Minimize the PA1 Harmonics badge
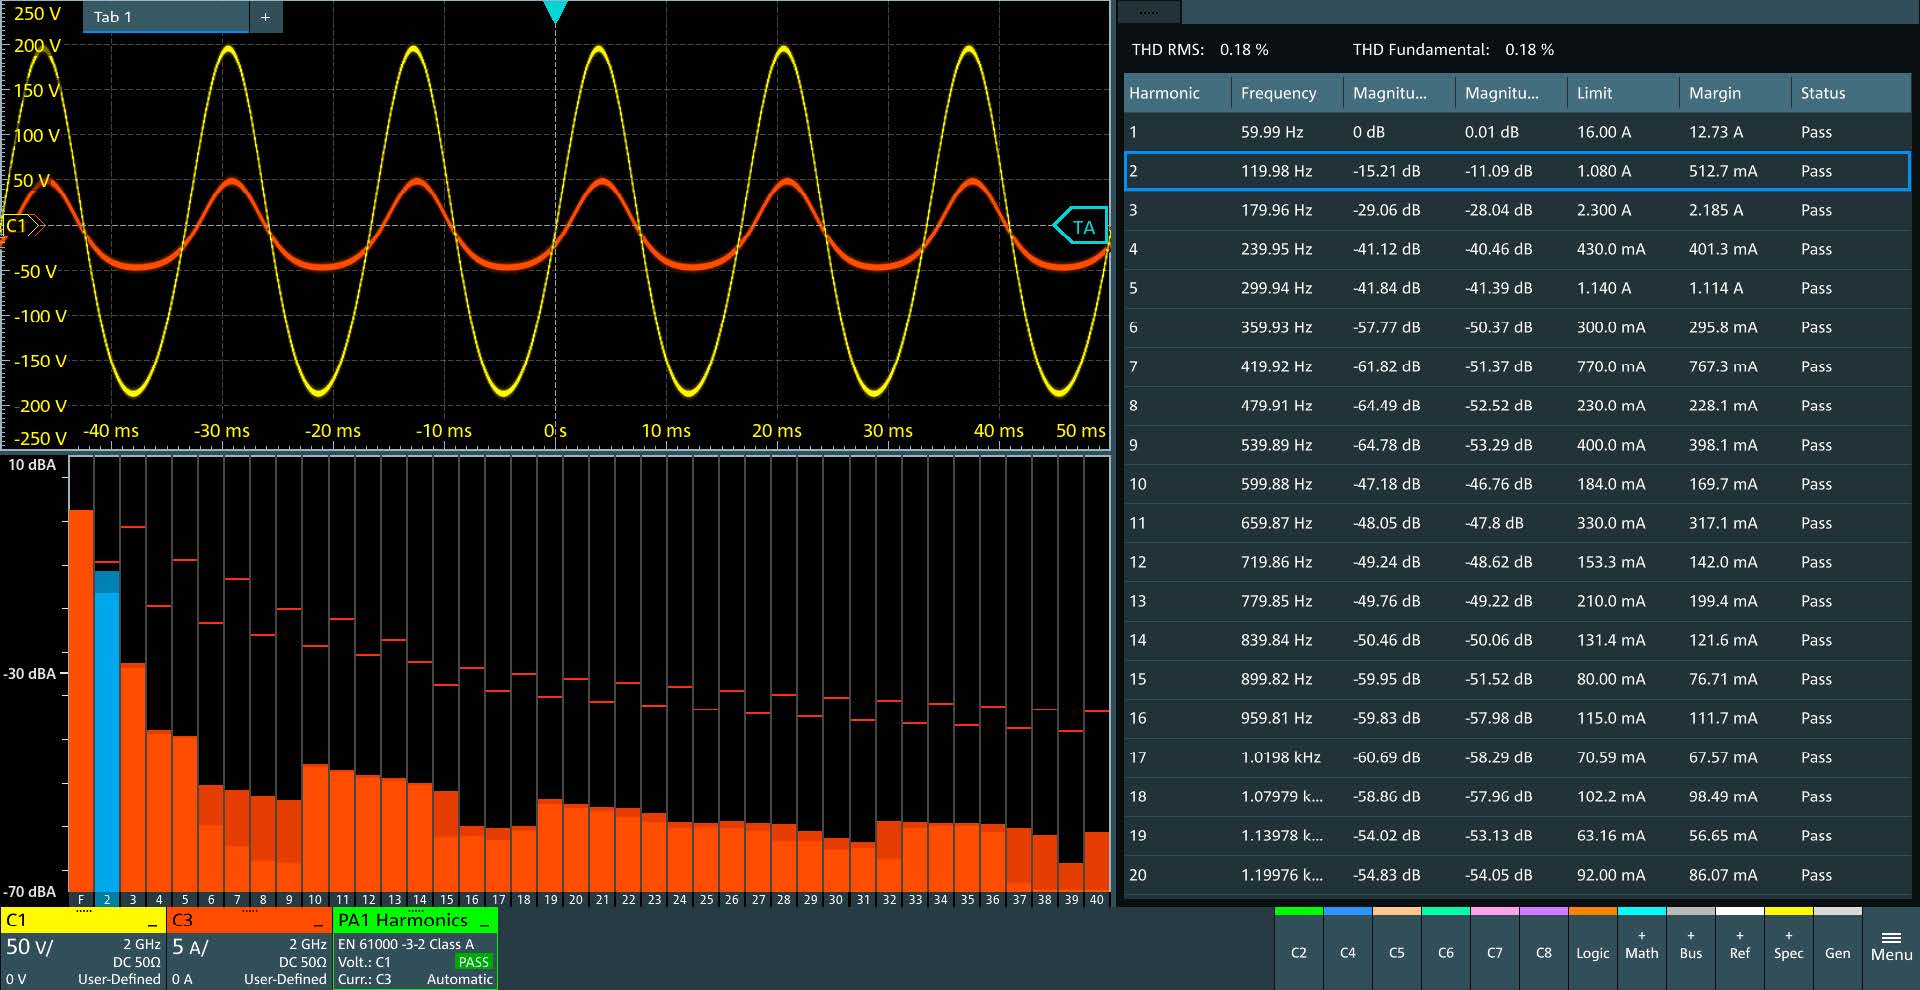 [x=484, y=921]
